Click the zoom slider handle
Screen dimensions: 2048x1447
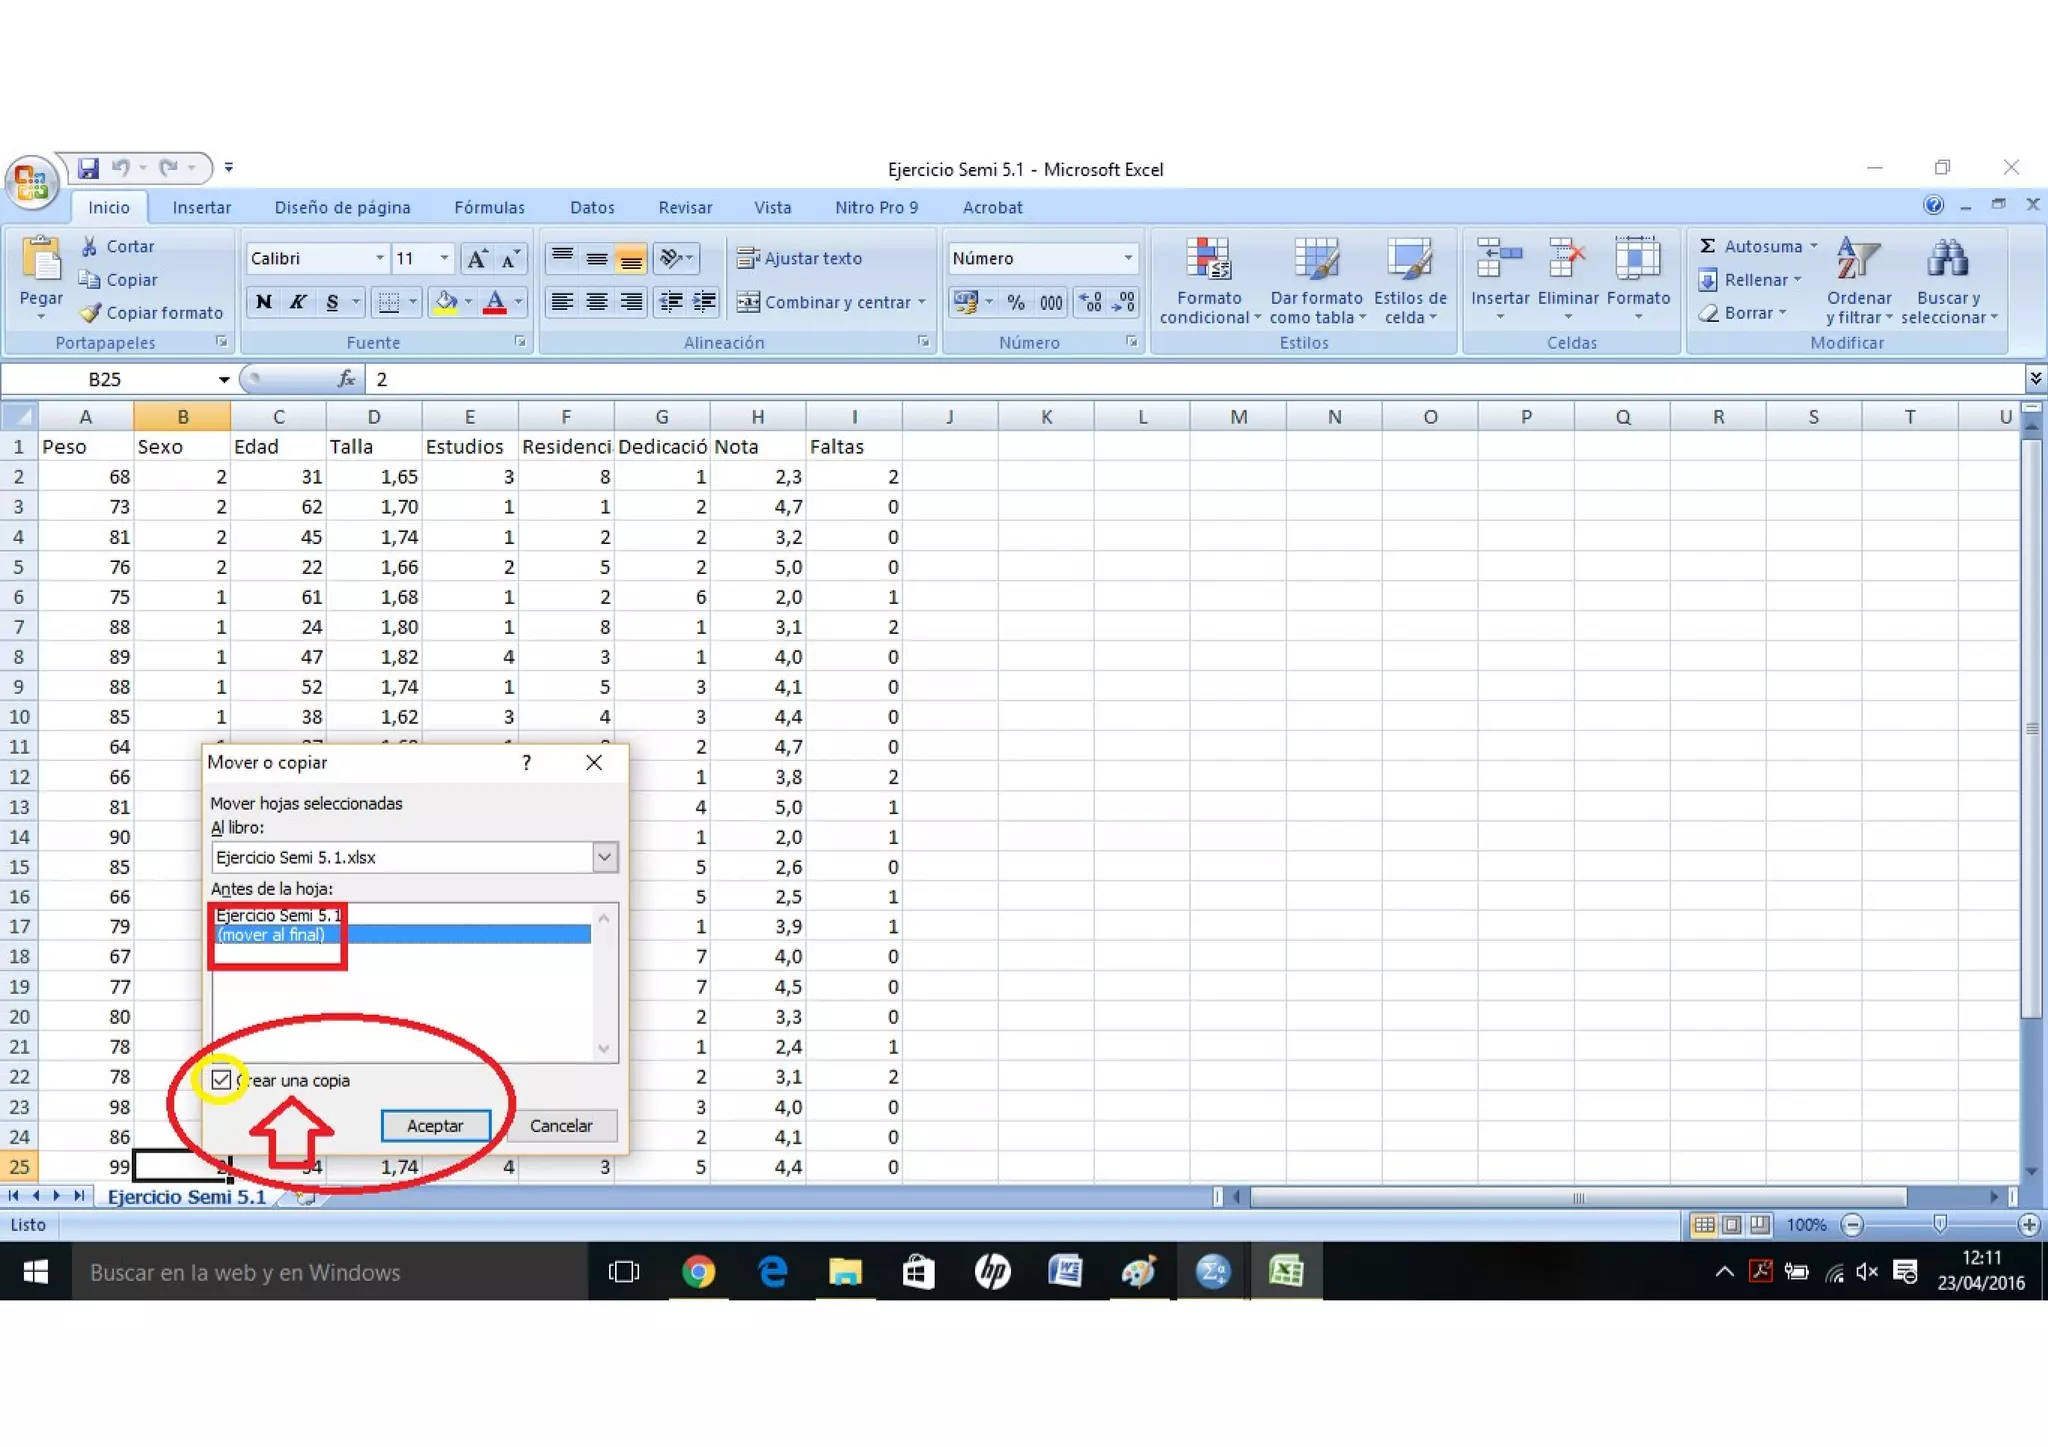pyautogui.click(x=1940, y=1225)
